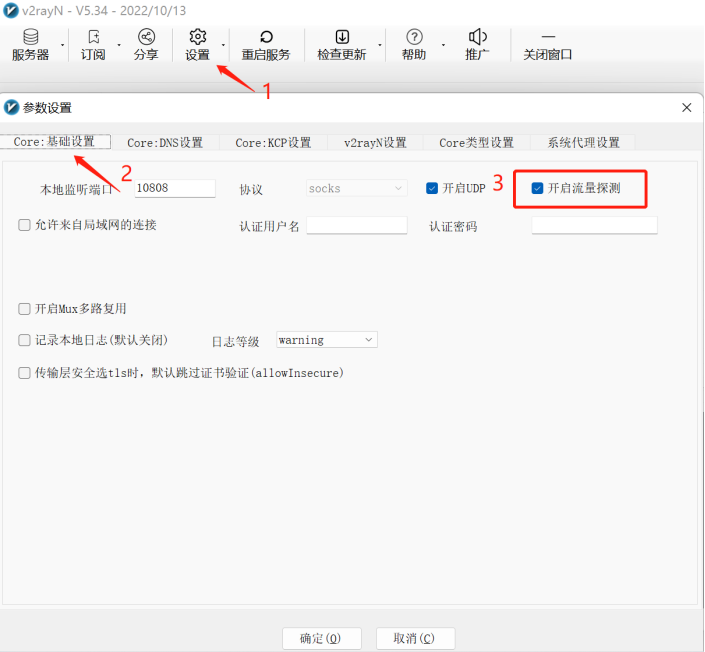Open the 服务器 servers toolbar icon
The image size is (705, 652).
pyautogui.click(x=31, y=45)
